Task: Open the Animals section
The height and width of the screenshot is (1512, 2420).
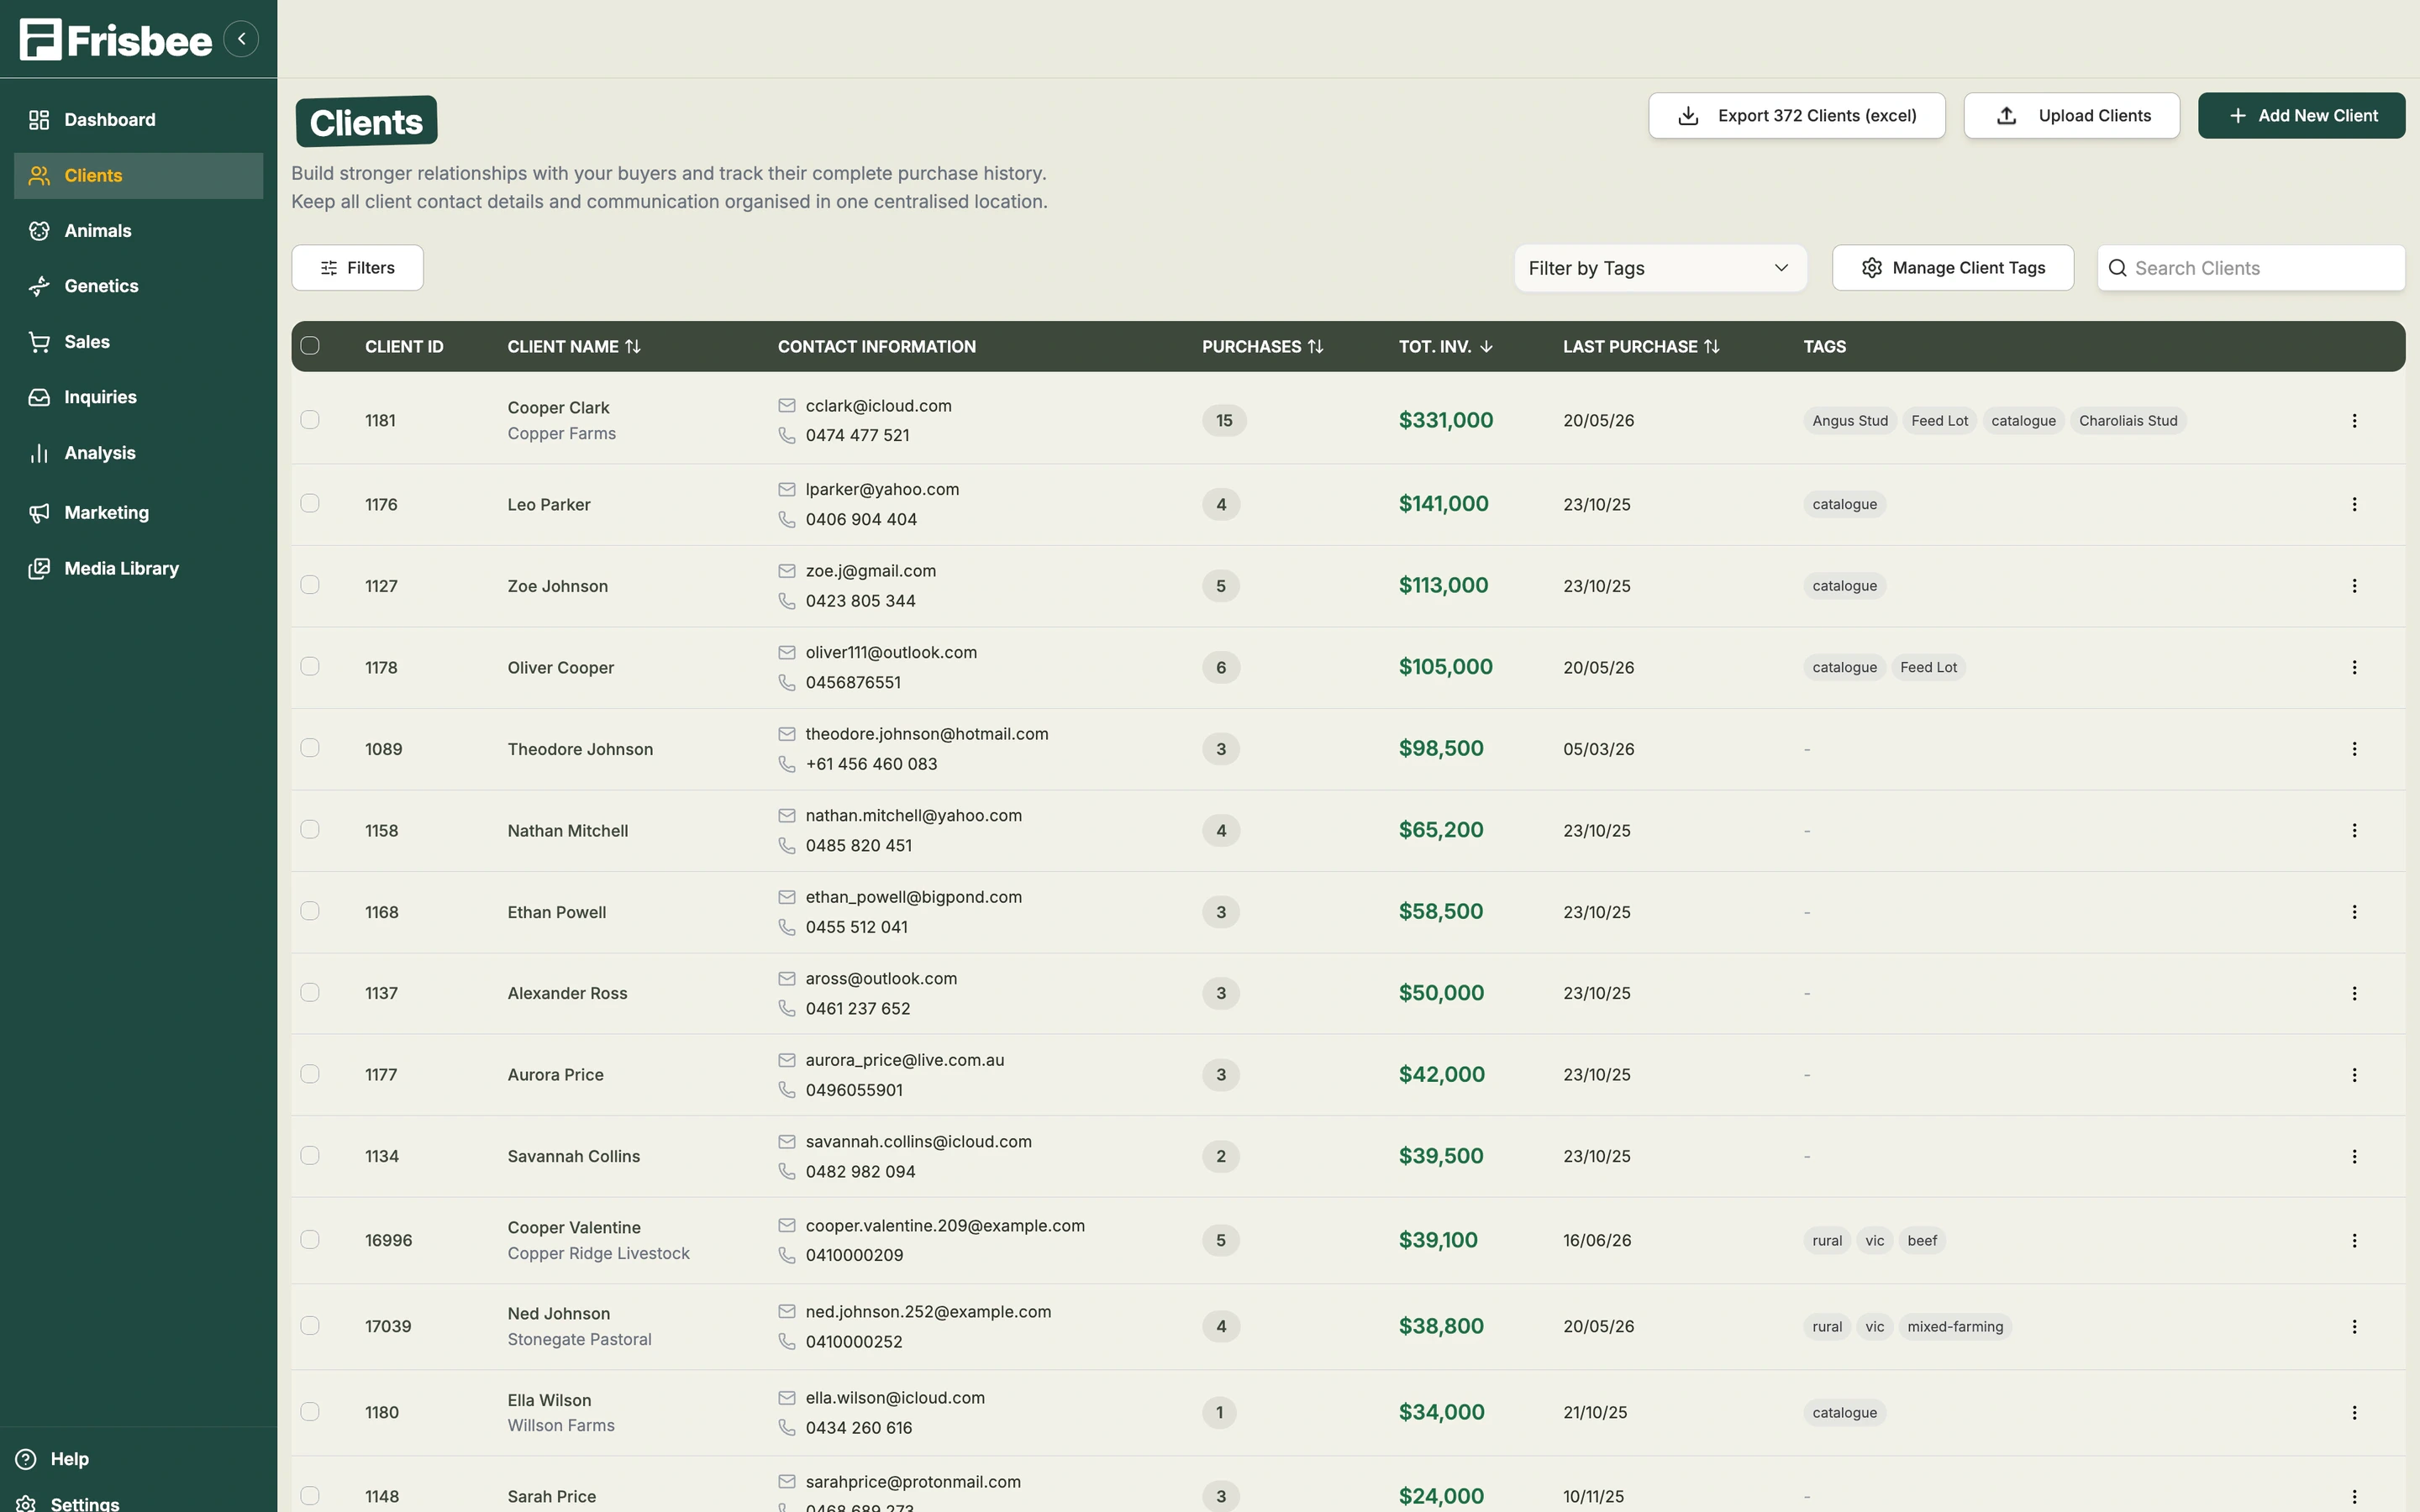Action: 139,231
